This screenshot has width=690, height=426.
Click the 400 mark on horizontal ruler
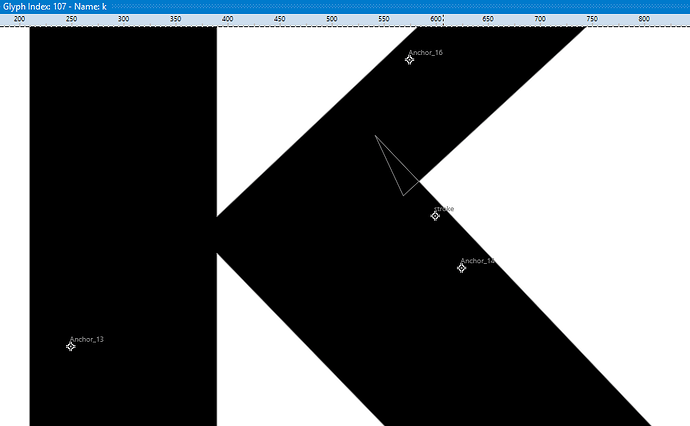tap(228, 19)
